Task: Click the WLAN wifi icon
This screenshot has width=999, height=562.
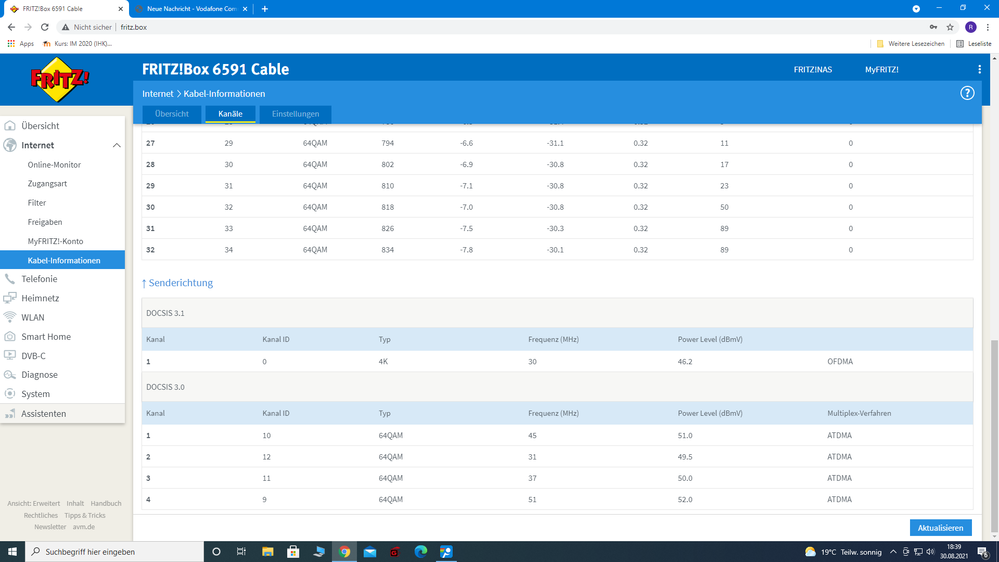Action: coord(10,317)
